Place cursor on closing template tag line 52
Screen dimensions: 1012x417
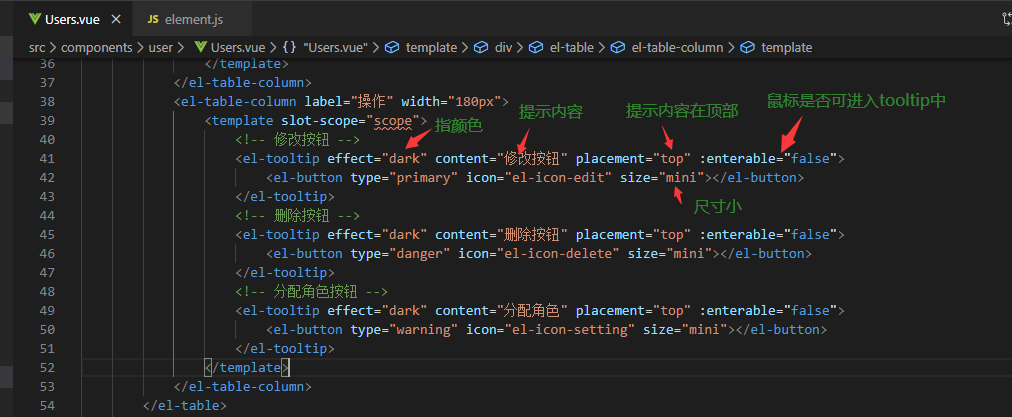[247, 367]
